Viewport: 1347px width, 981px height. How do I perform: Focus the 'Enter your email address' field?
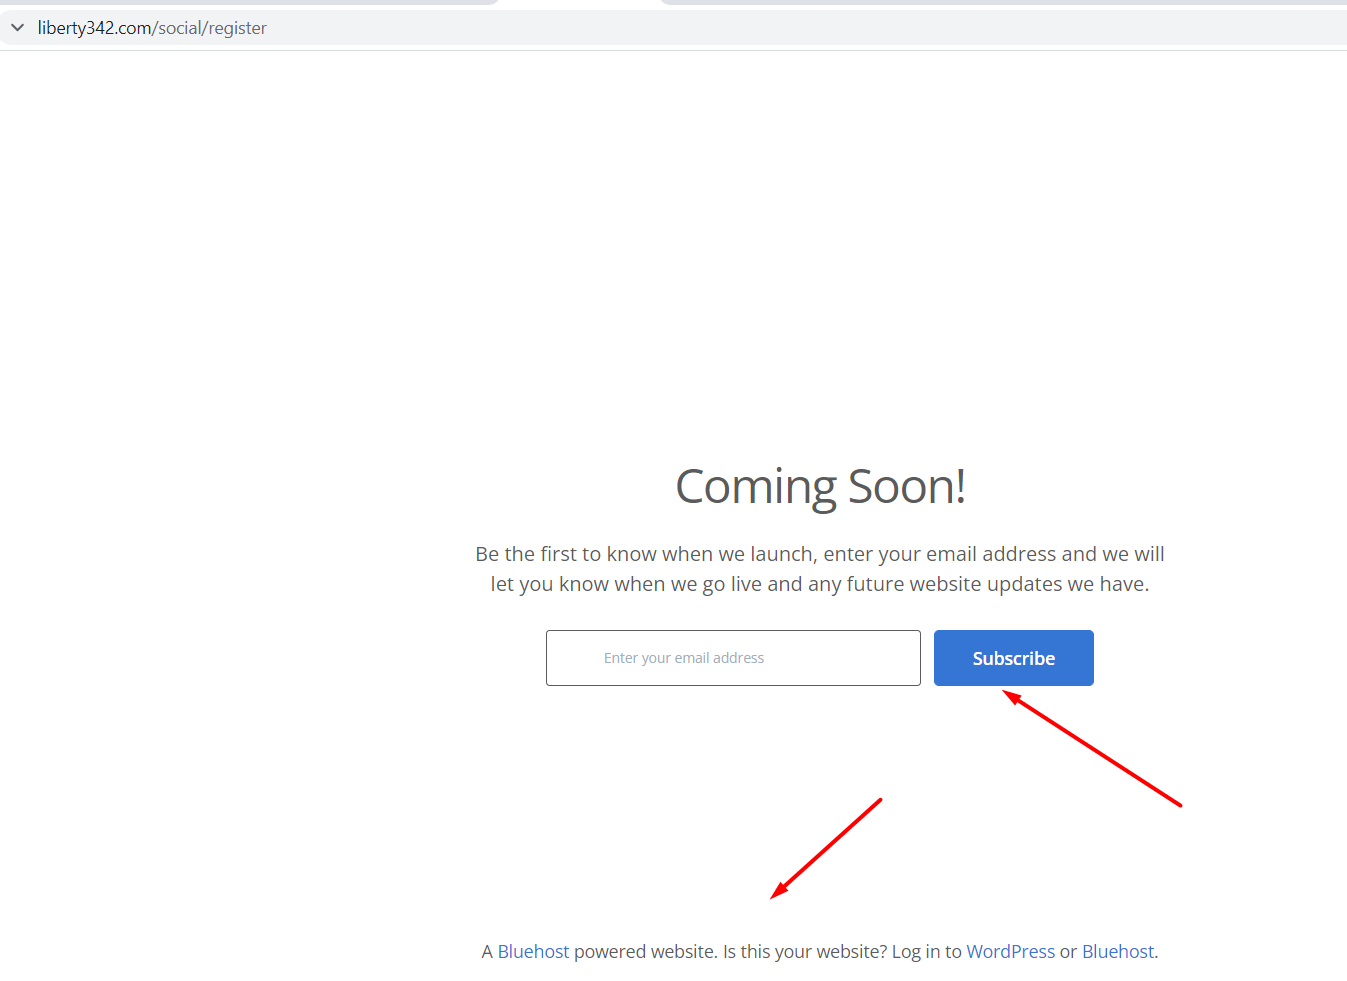pyautogui.click(x=733, y=658)
